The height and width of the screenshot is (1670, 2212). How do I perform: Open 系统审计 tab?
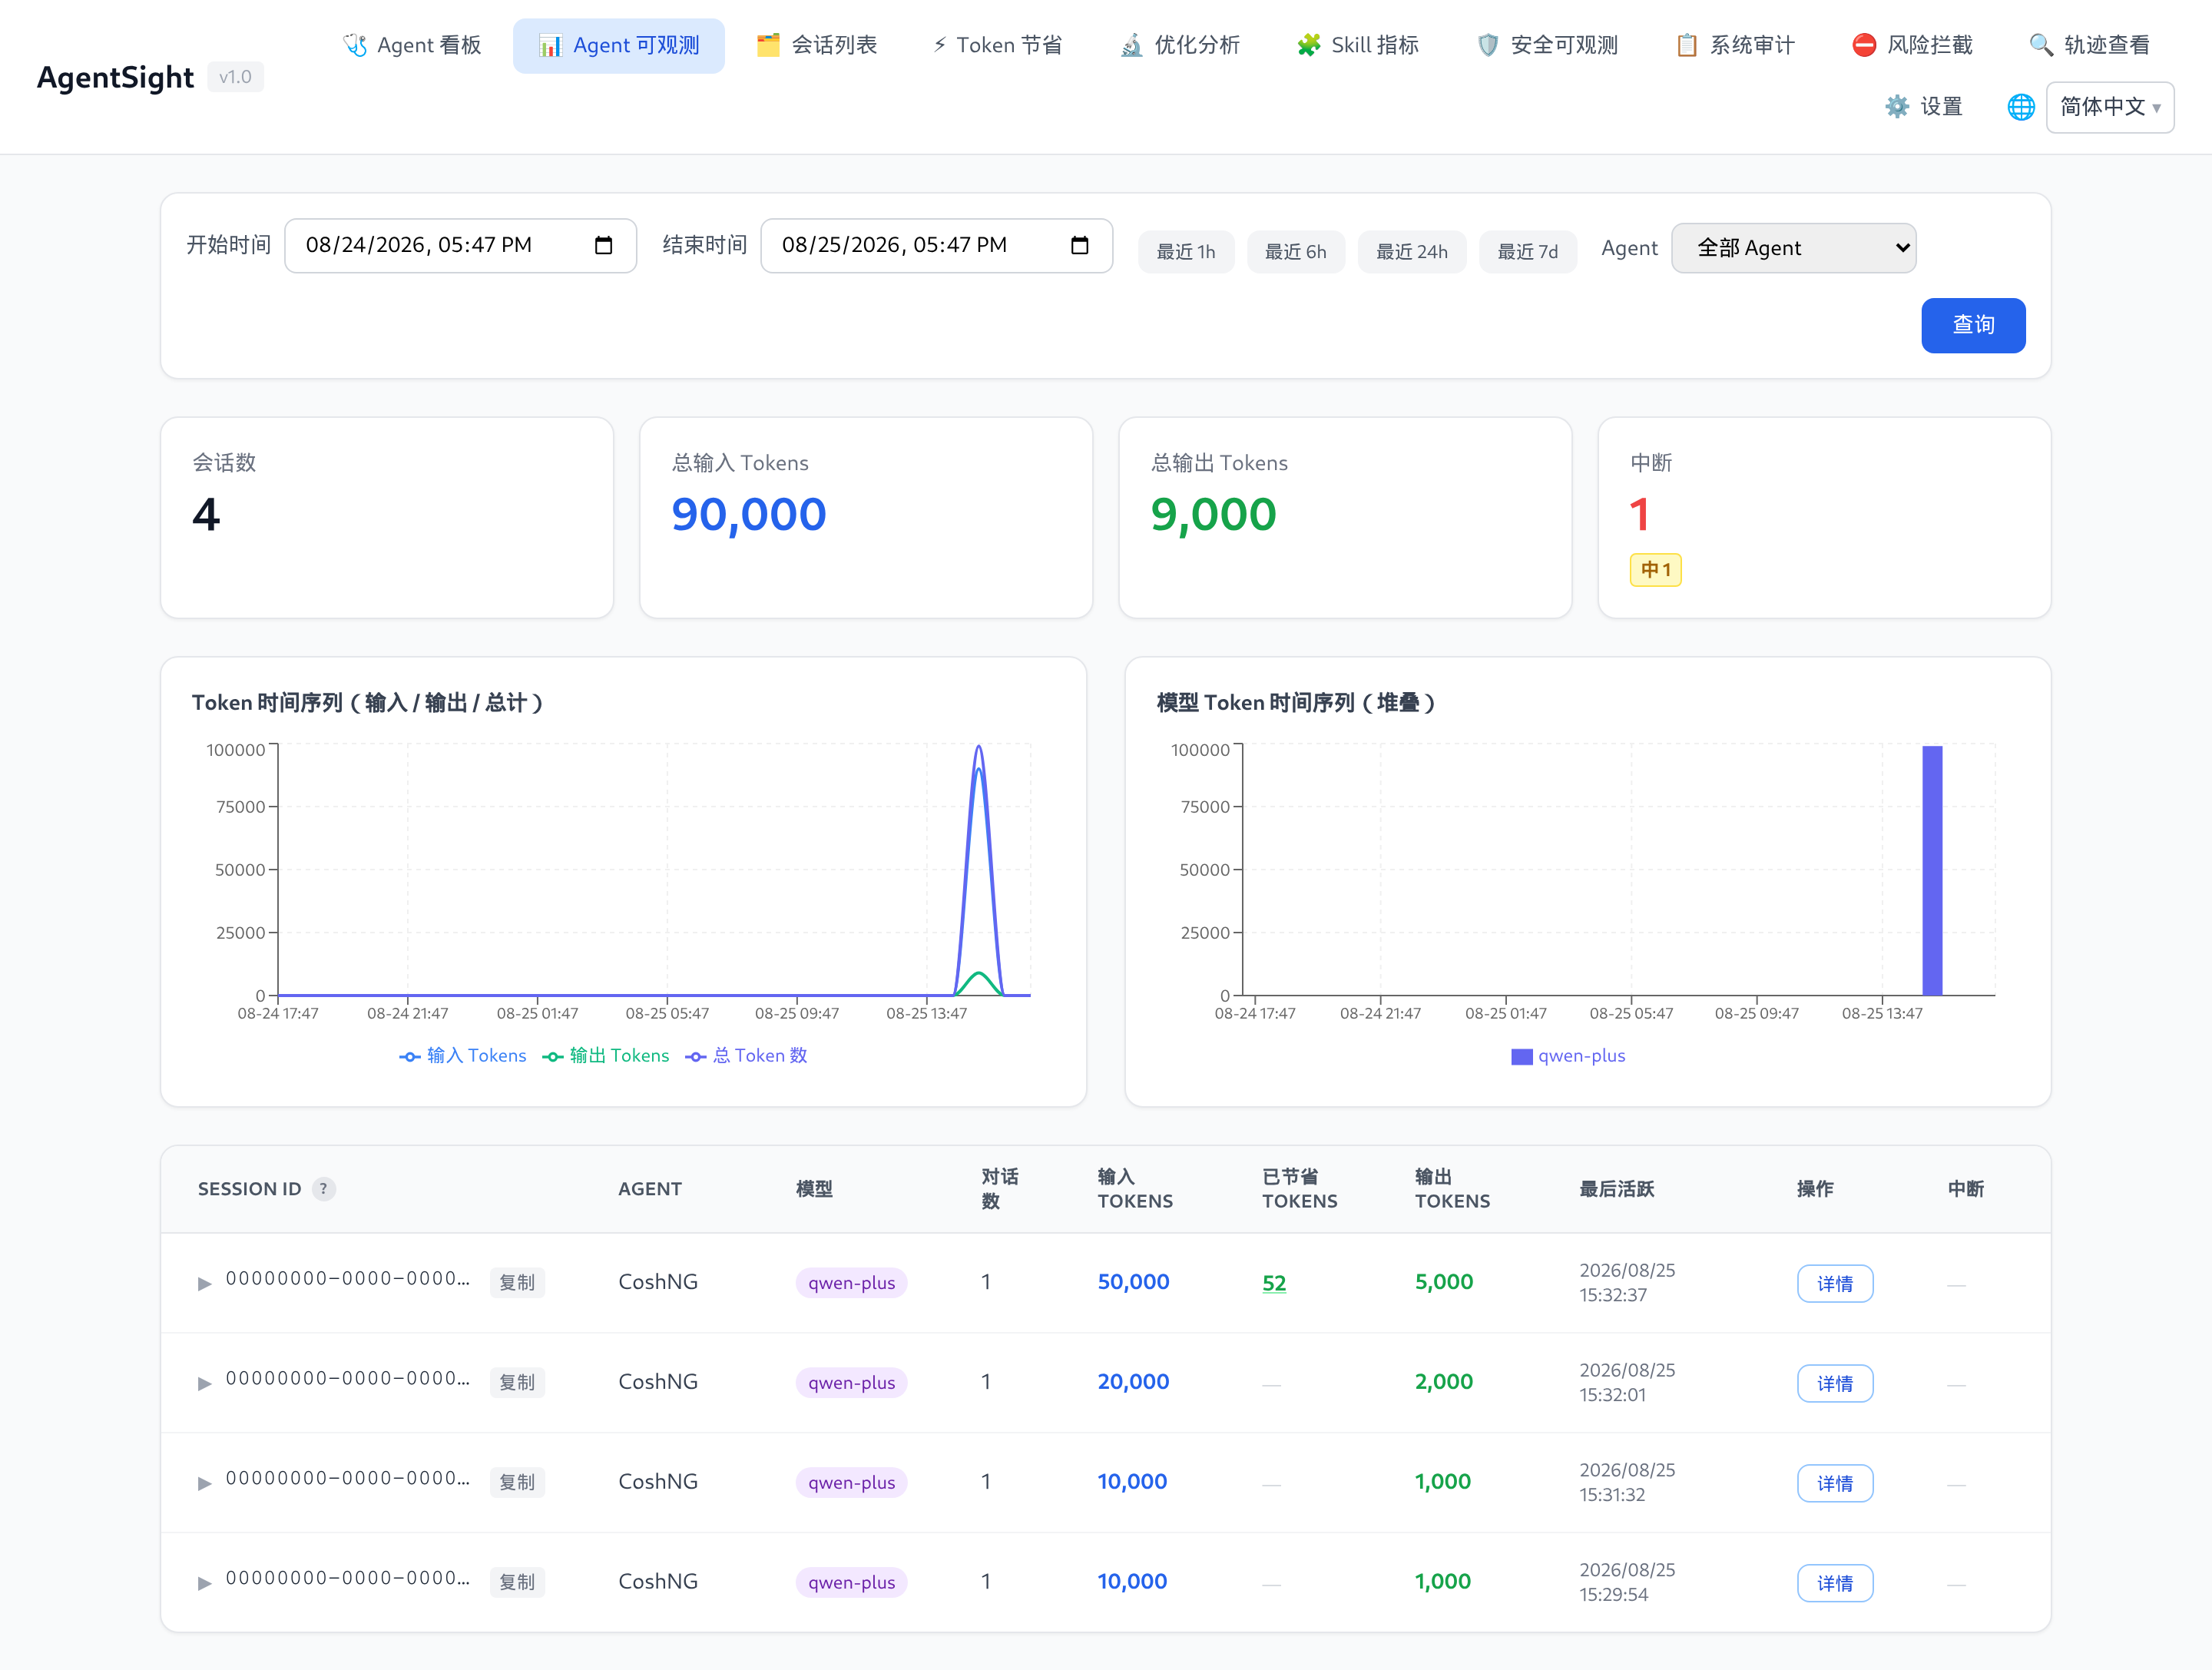(1735, 45)
